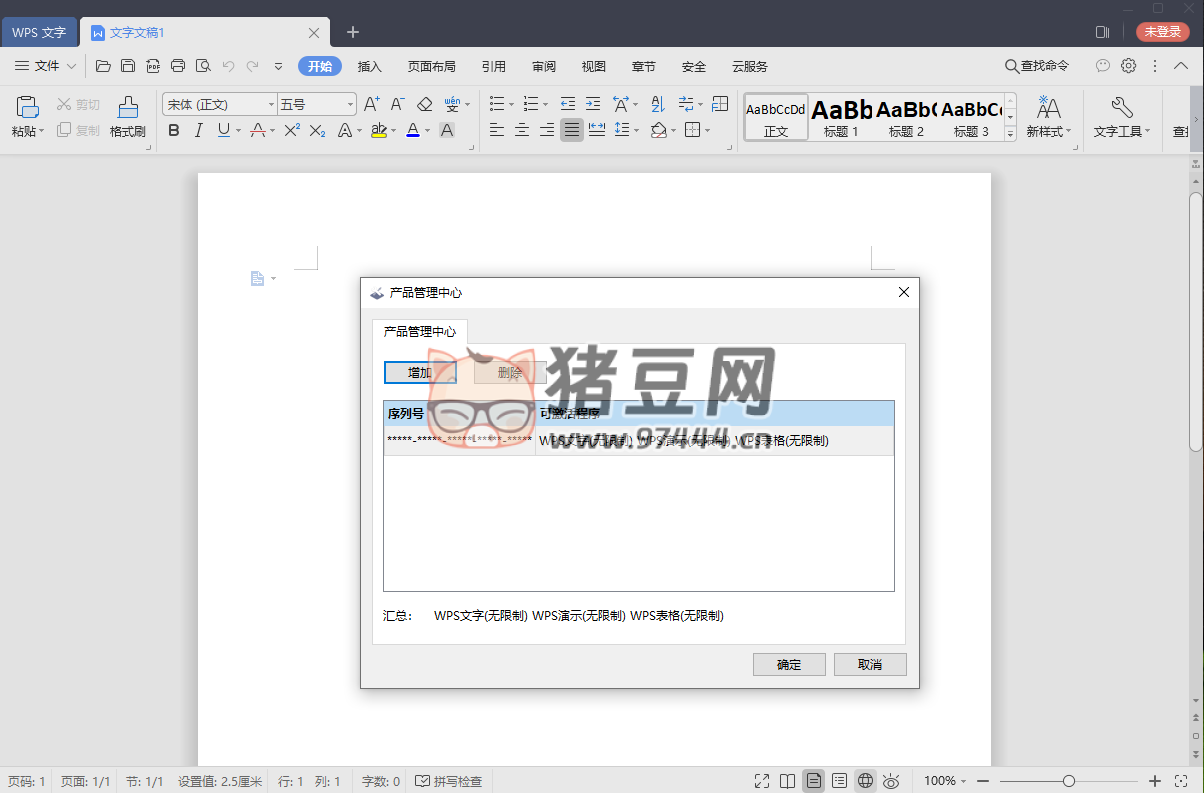Click the clear formatting eraser icon

click(424, 104)
